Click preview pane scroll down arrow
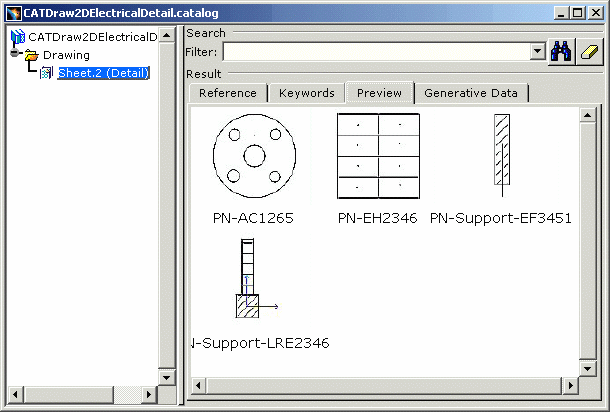Image resolution: width=610 pixels, height=412 pixels. [587, 368]
